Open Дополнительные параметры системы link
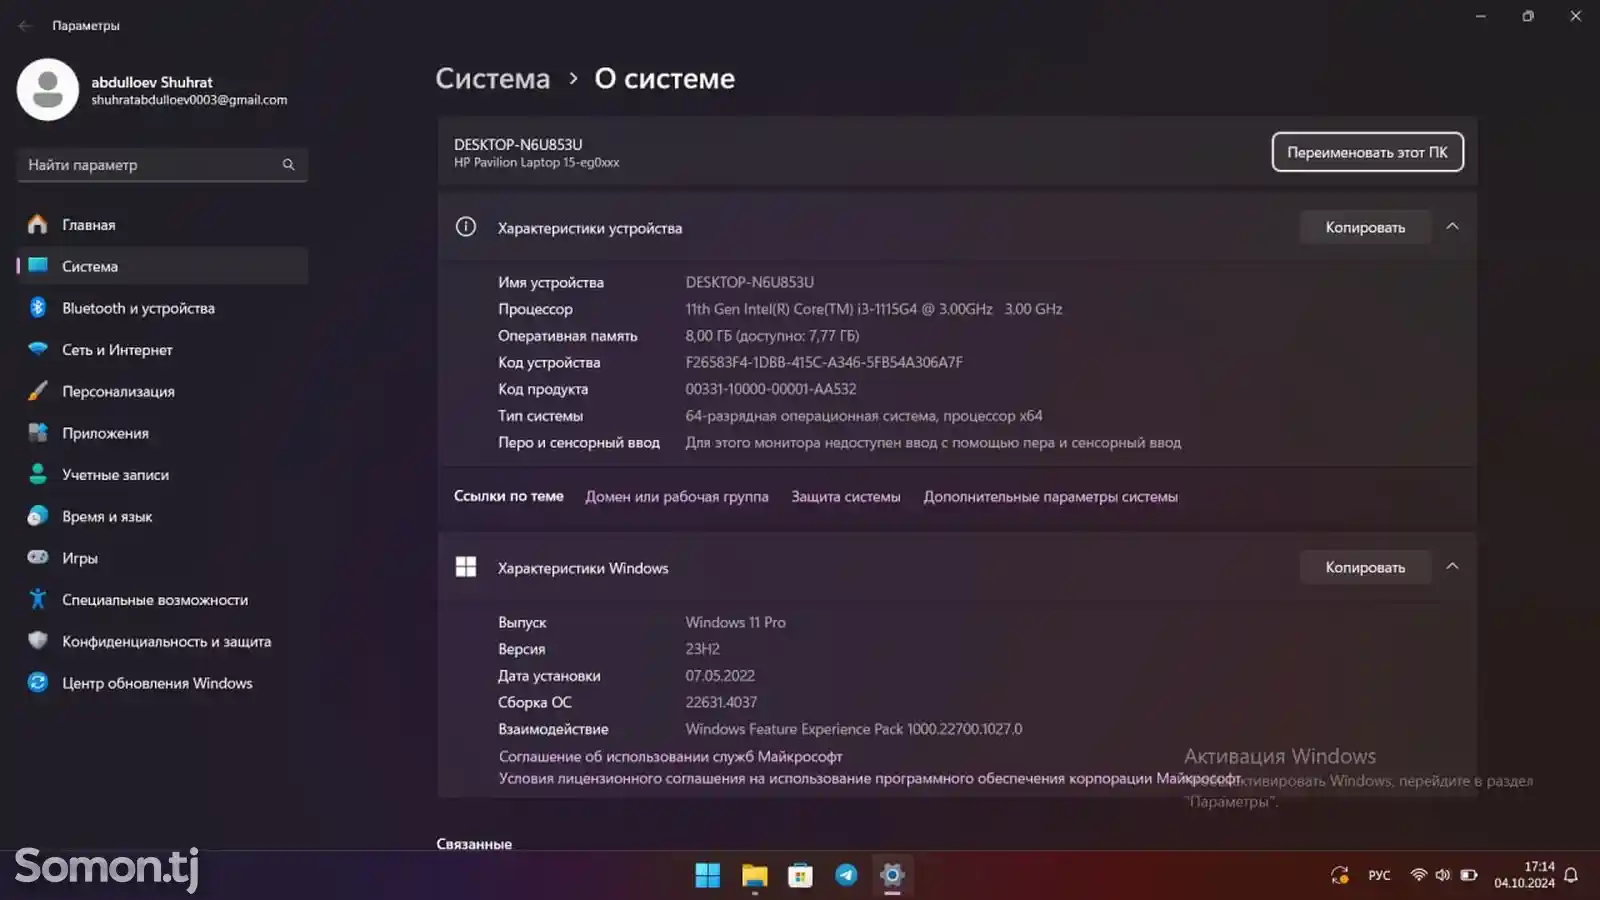1600x900 pixels. (x=1050, y=496)
